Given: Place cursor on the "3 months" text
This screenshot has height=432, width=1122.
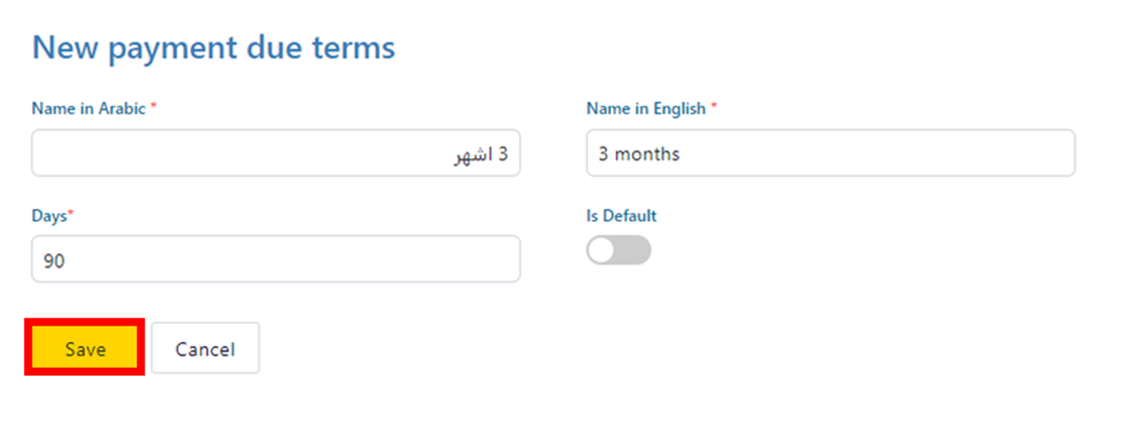Looking at the screenshot, I should coord(639,155).
